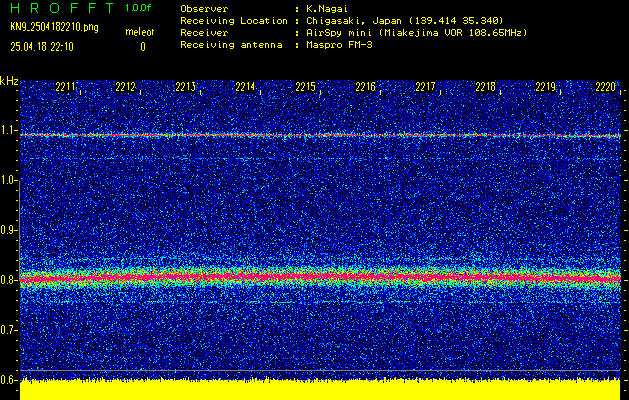Click the Receiving antenna label
629x400 pixels.
pyautogui.click(x=231, y=45)
